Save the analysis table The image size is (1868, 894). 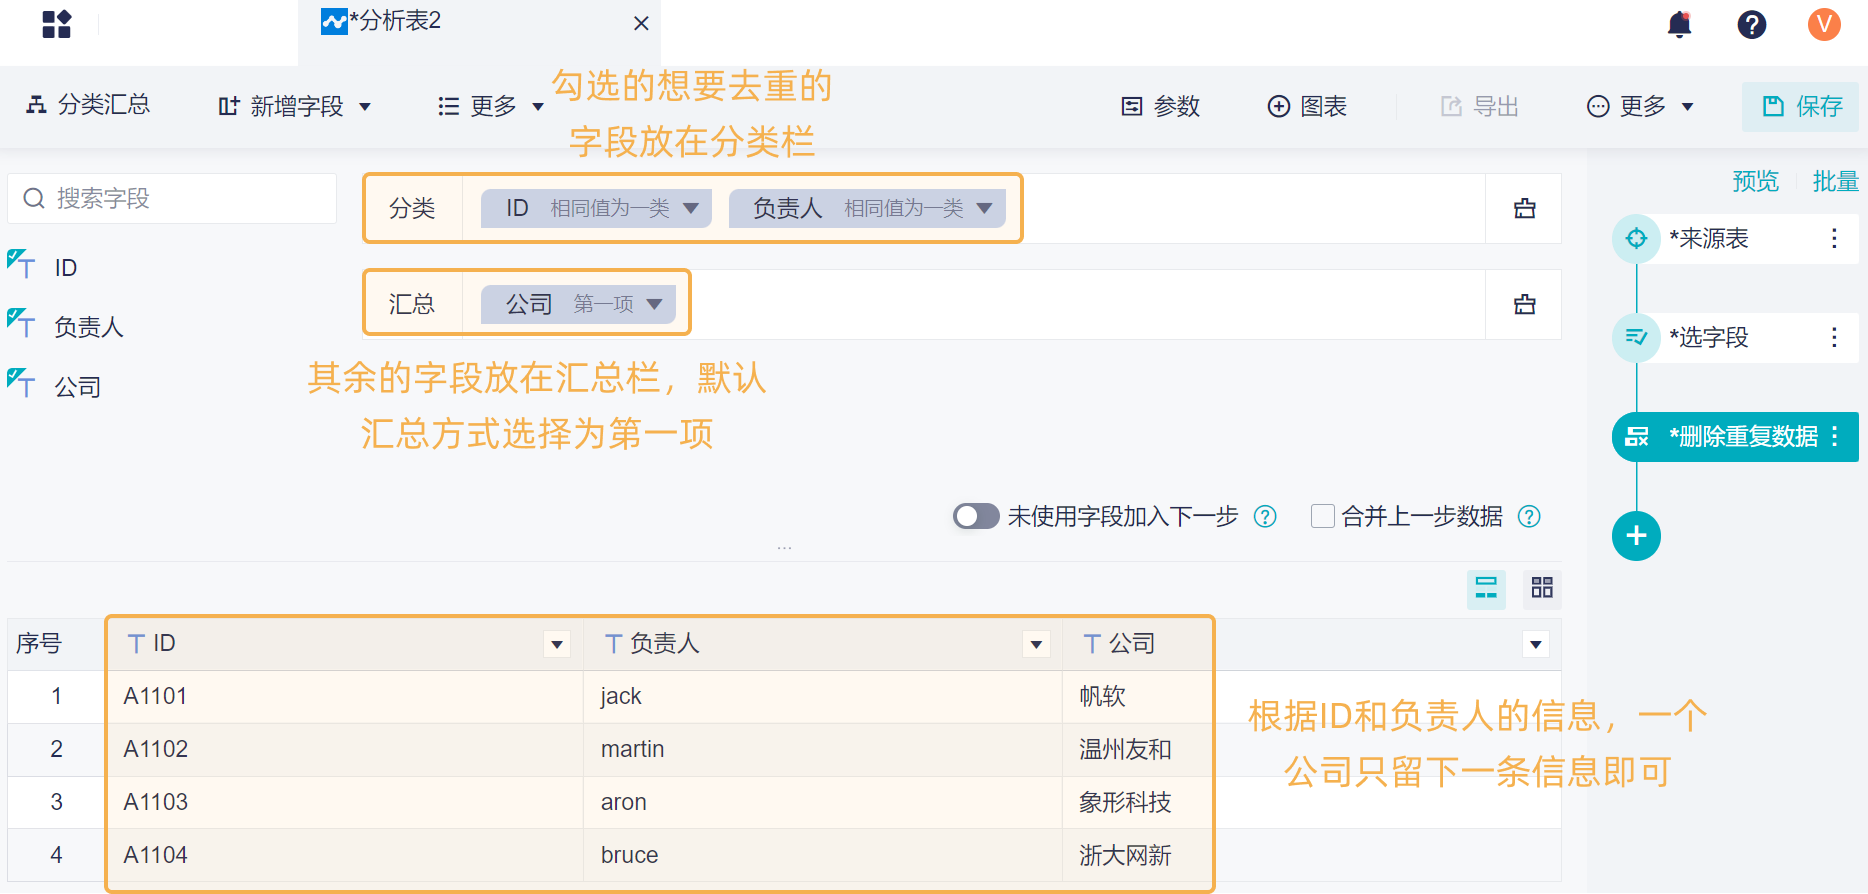pyautogui.click(x=1802, y=106)
